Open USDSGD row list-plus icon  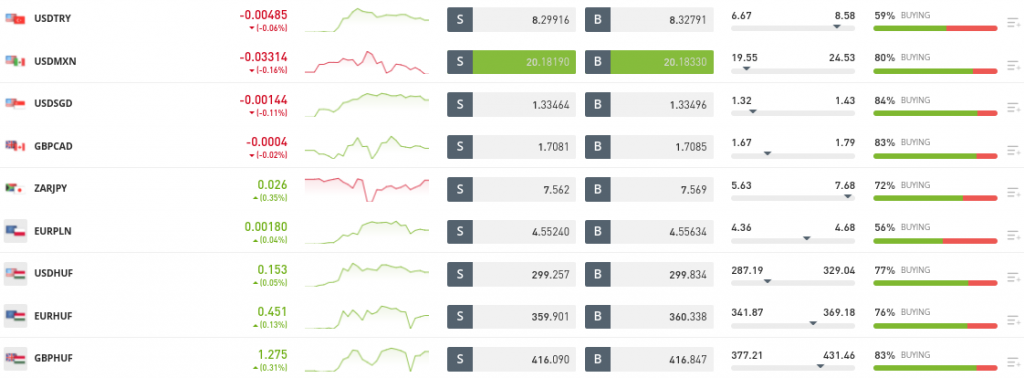pos(1013,108)
